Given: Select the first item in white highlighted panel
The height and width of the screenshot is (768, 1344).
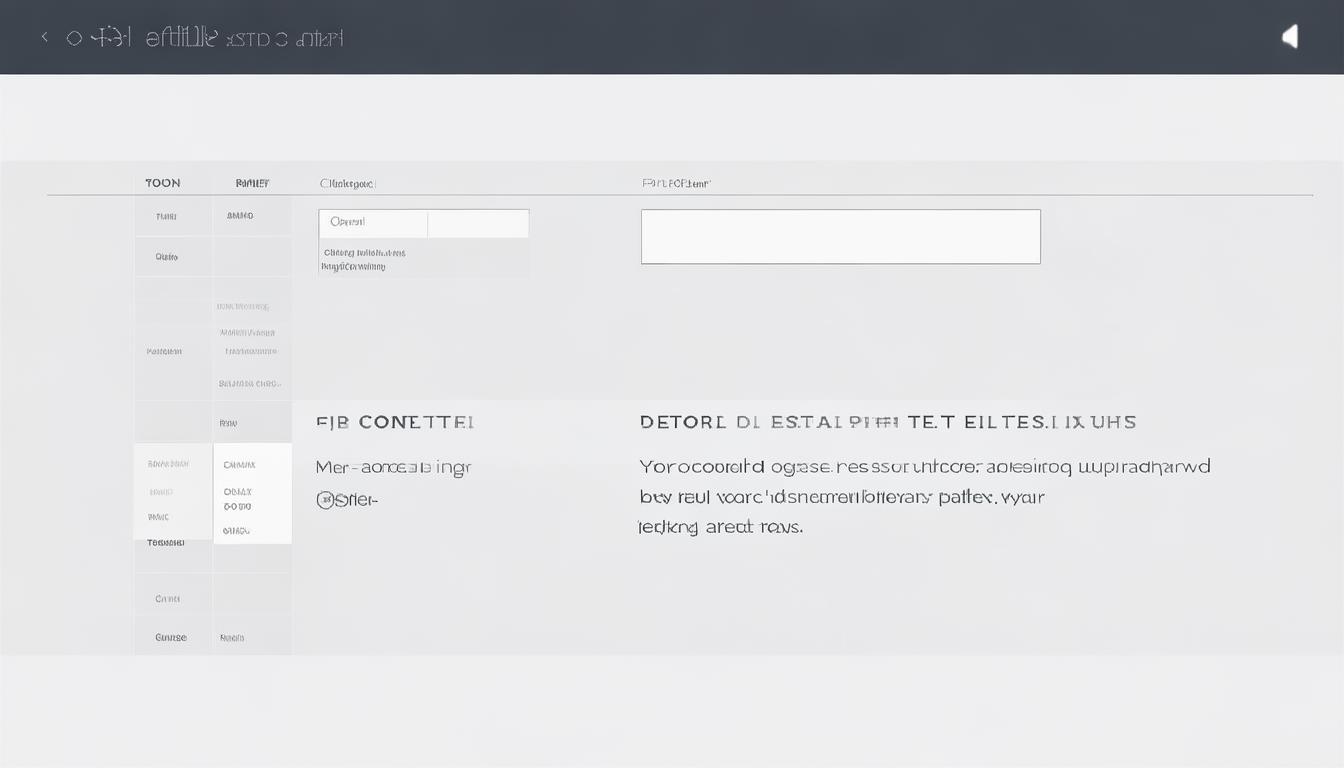Looking at the screenshot, I should 239,465.
